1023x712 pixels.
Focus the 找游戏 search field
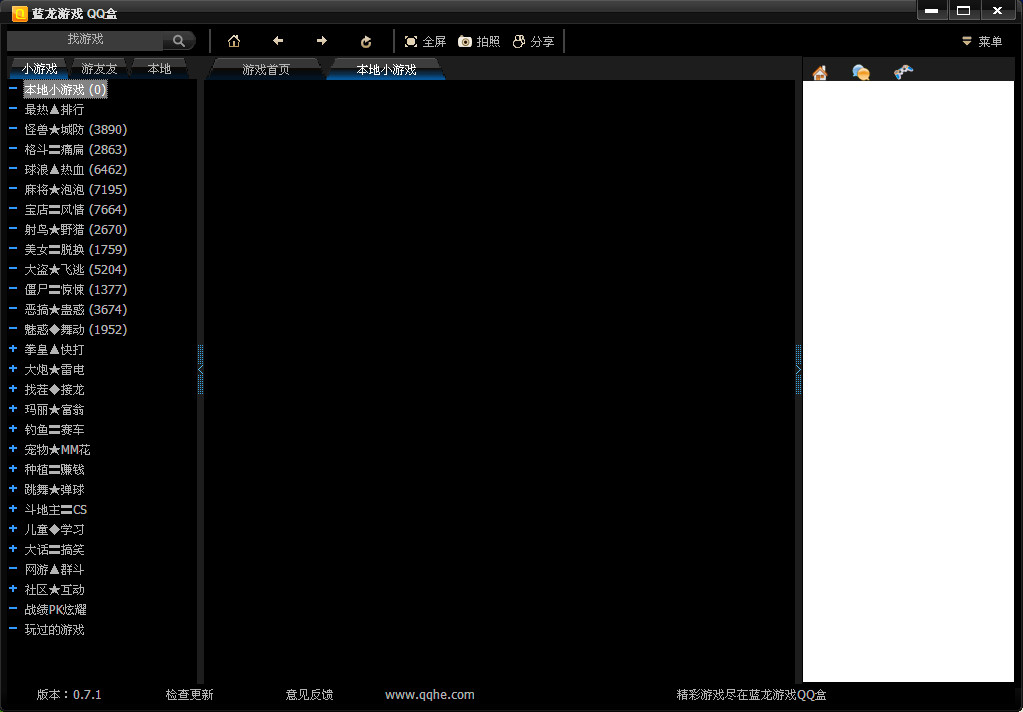point(85,40)
